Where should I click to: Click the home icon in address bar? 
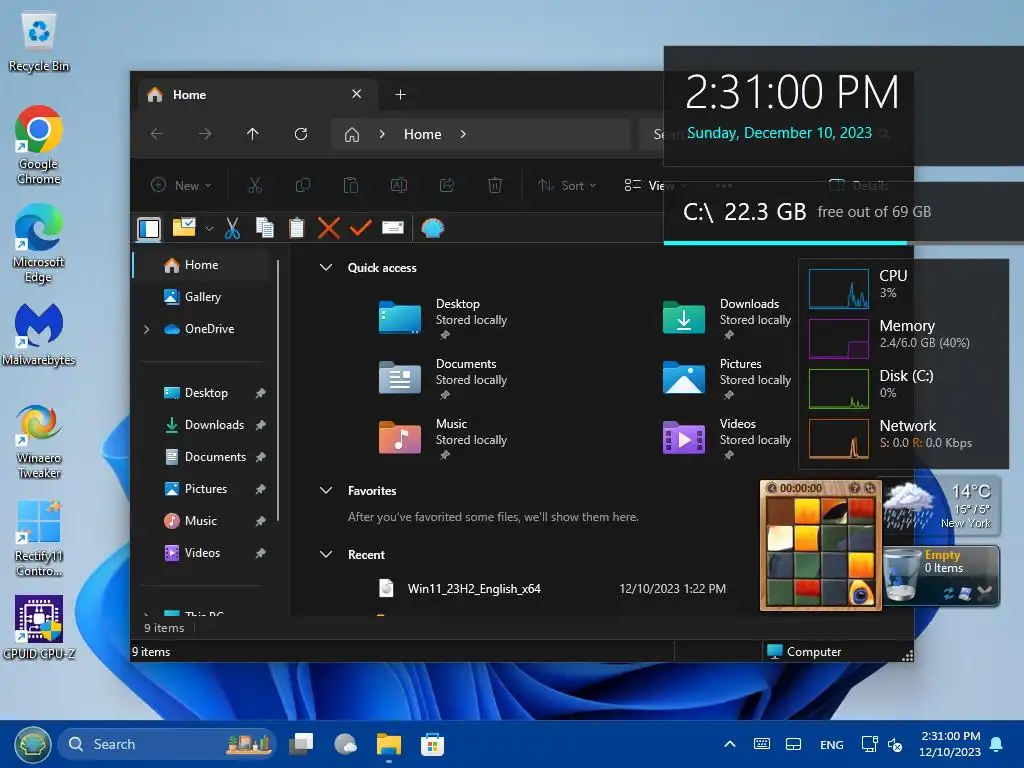pyautogui.click(x=352, y=135)
